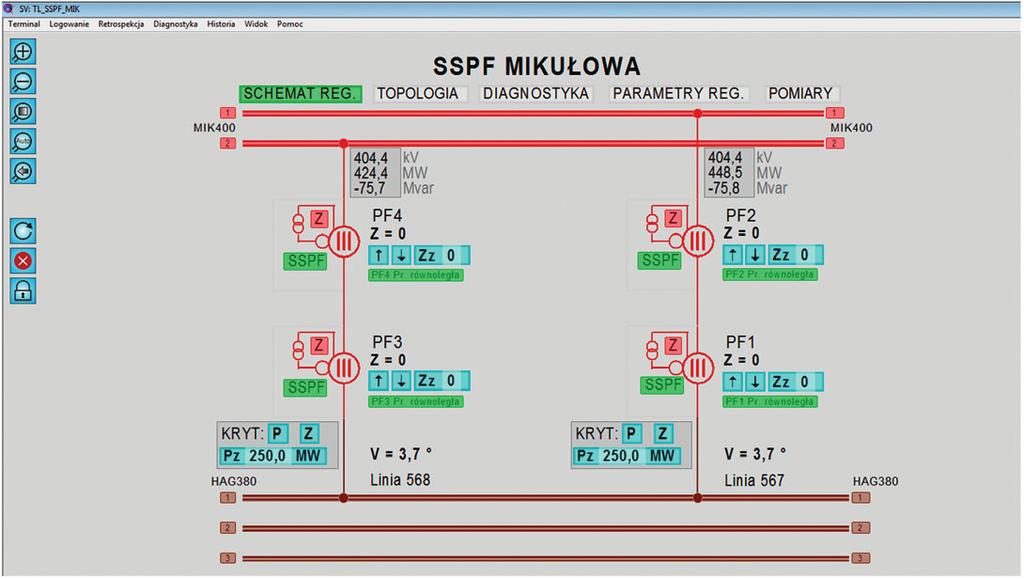
Task: Click the previous zoom view icon
Action: [x=23, y=172]
